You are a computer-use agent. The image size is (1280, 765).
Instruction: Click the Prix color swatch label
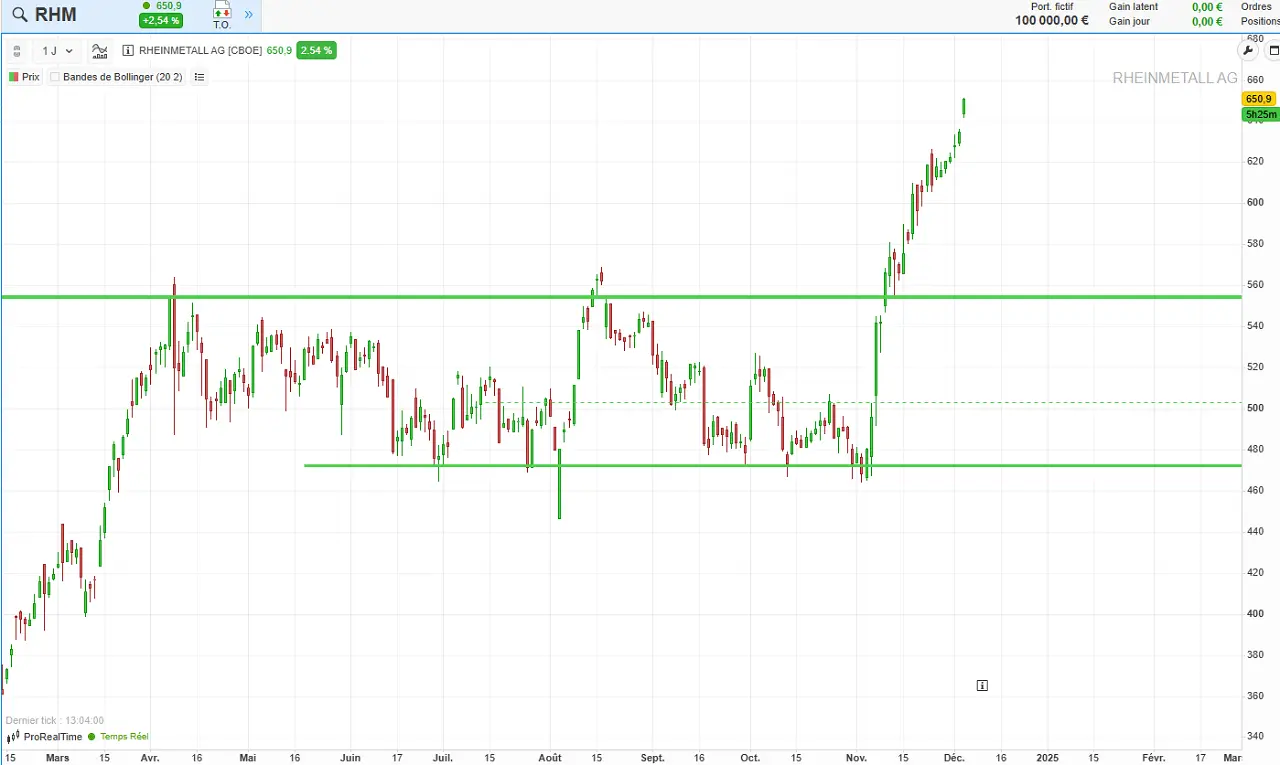click(24, 77)
